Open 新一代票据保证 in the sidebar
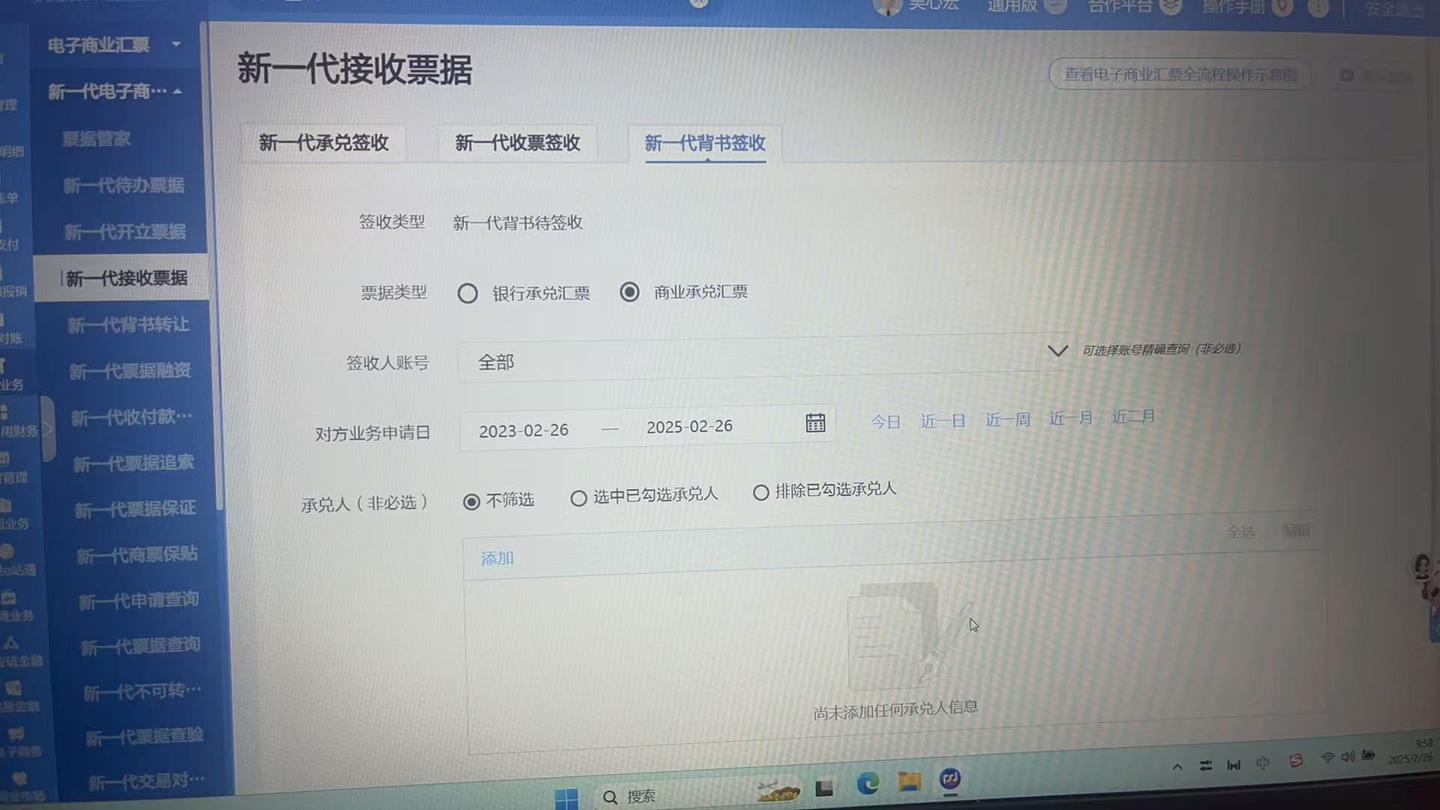Screen dimensions: 1440x810 135,509
